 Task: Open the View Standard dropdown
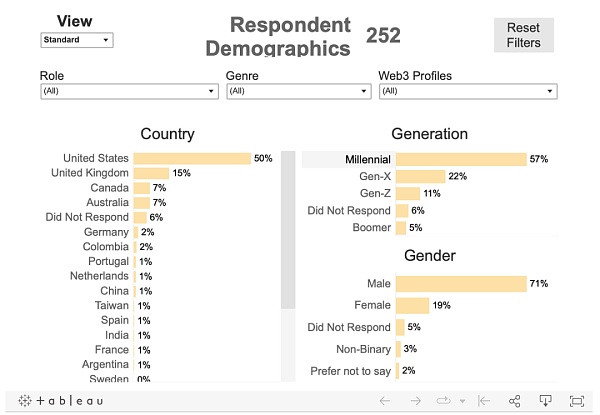(77, 40)
